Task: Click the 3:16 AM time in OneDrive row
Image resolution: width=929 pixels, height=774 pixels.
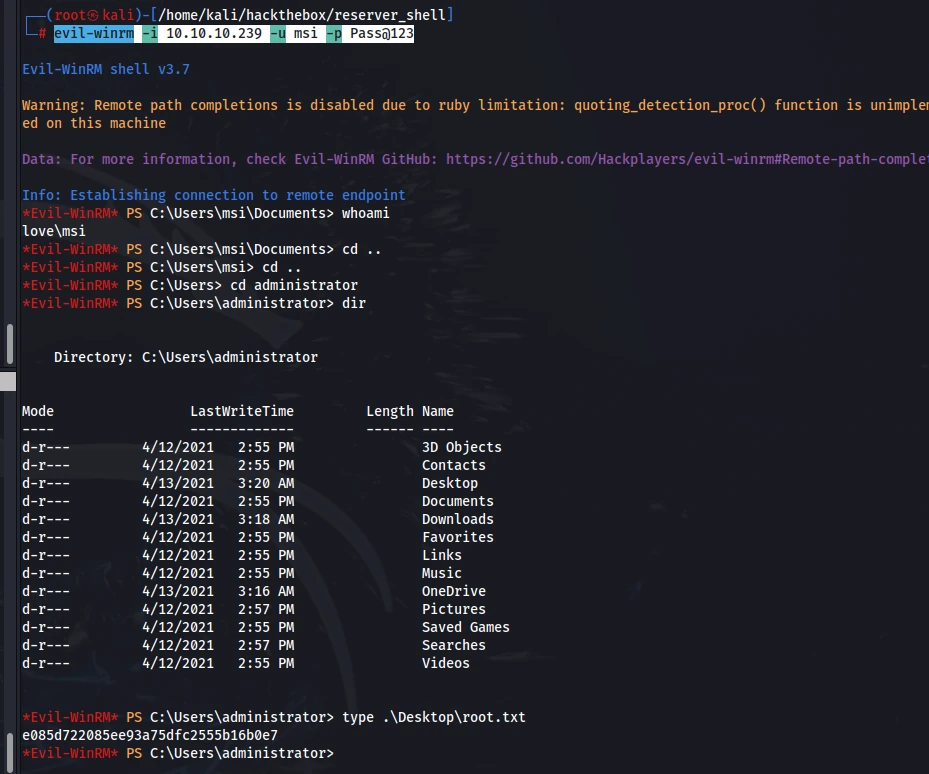Action: coord(266,591)
